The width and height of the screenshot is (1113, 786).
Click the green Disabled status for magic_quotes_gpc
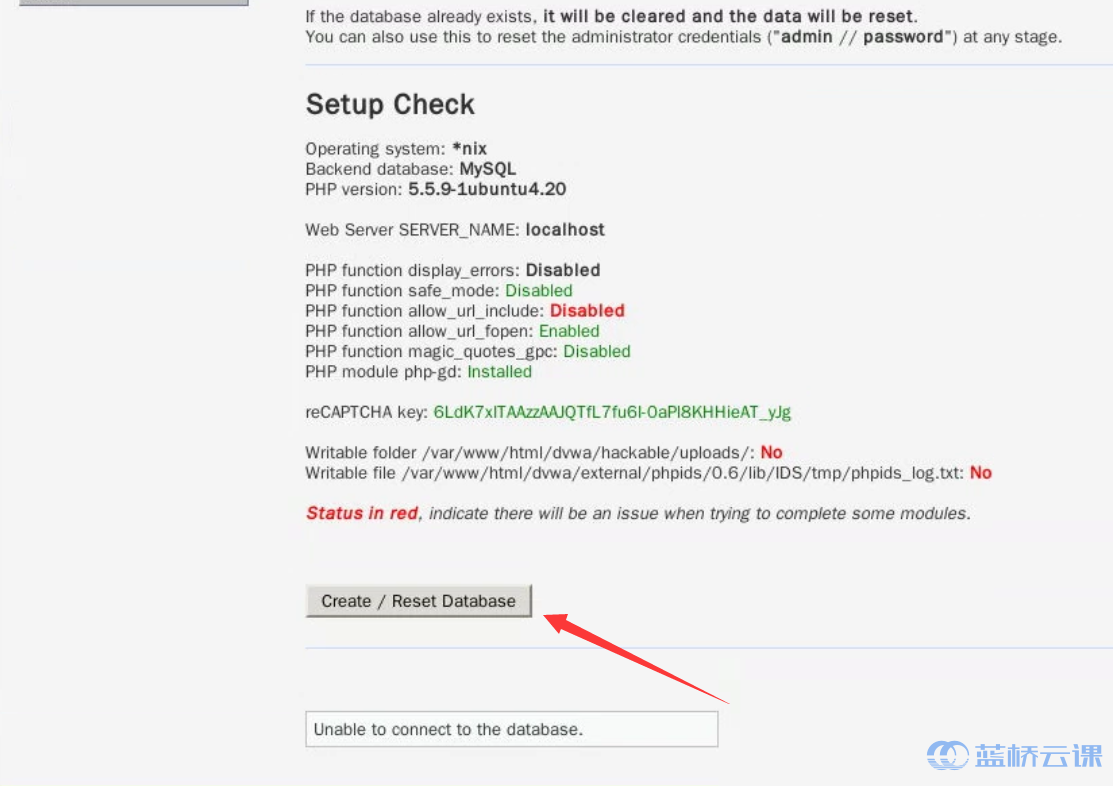pos(597,352)
